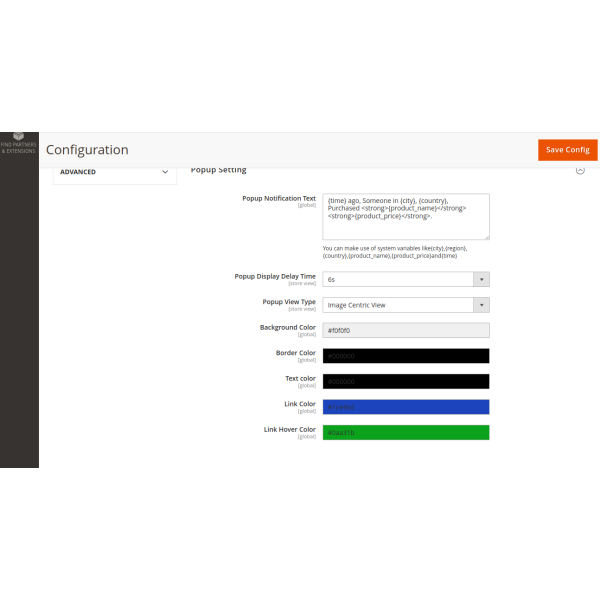The image size is (600, 600).
Task: Click the Popup Notification Text label
Action: pos(278,198)
